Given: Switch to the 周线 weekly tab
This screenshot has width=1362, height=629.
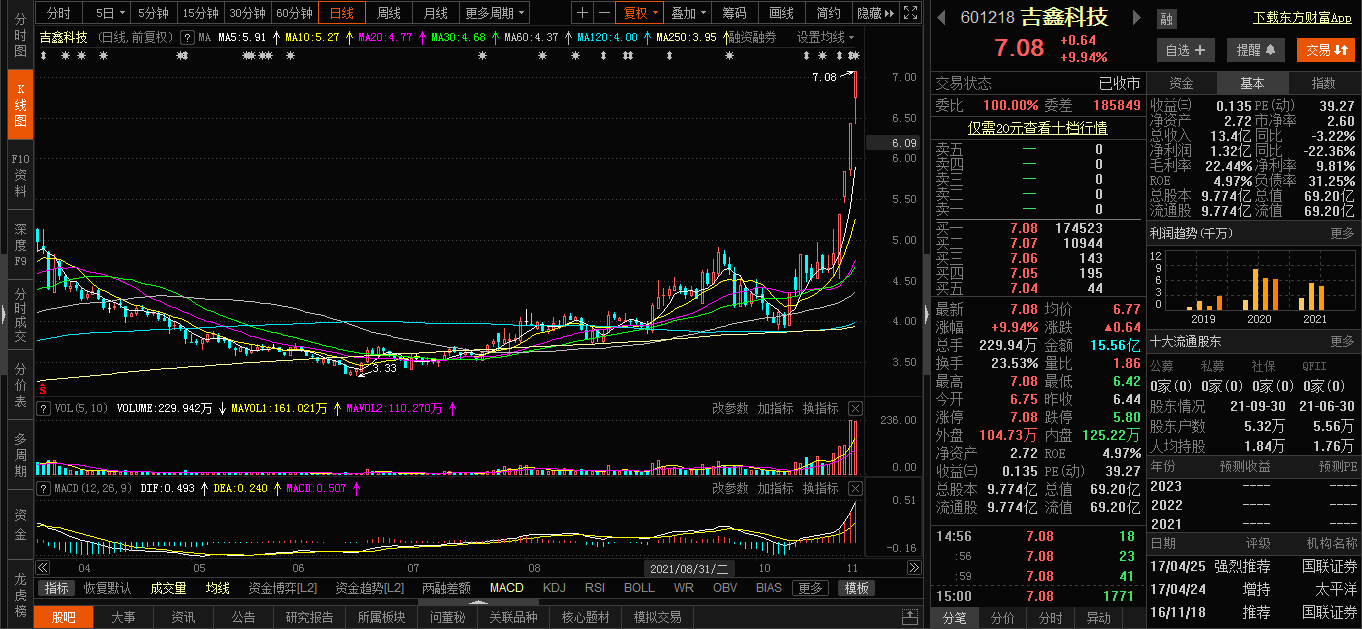Looking at the screenshot, I should (388, 13).
